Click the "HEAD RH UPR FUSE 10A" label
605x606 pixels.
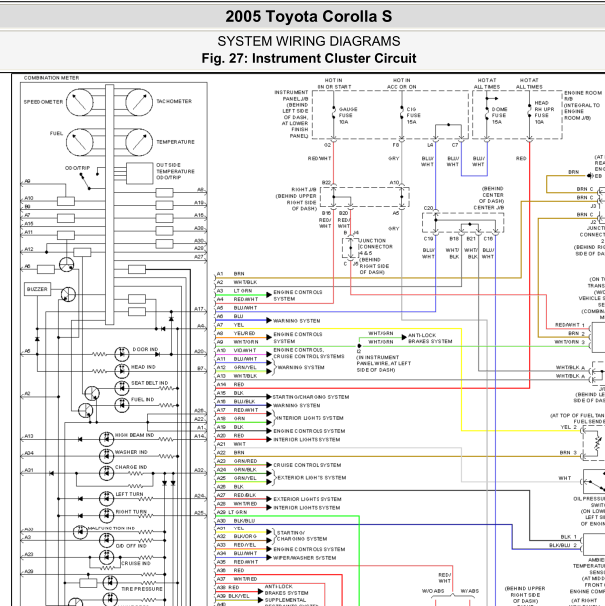coord(544,112)
